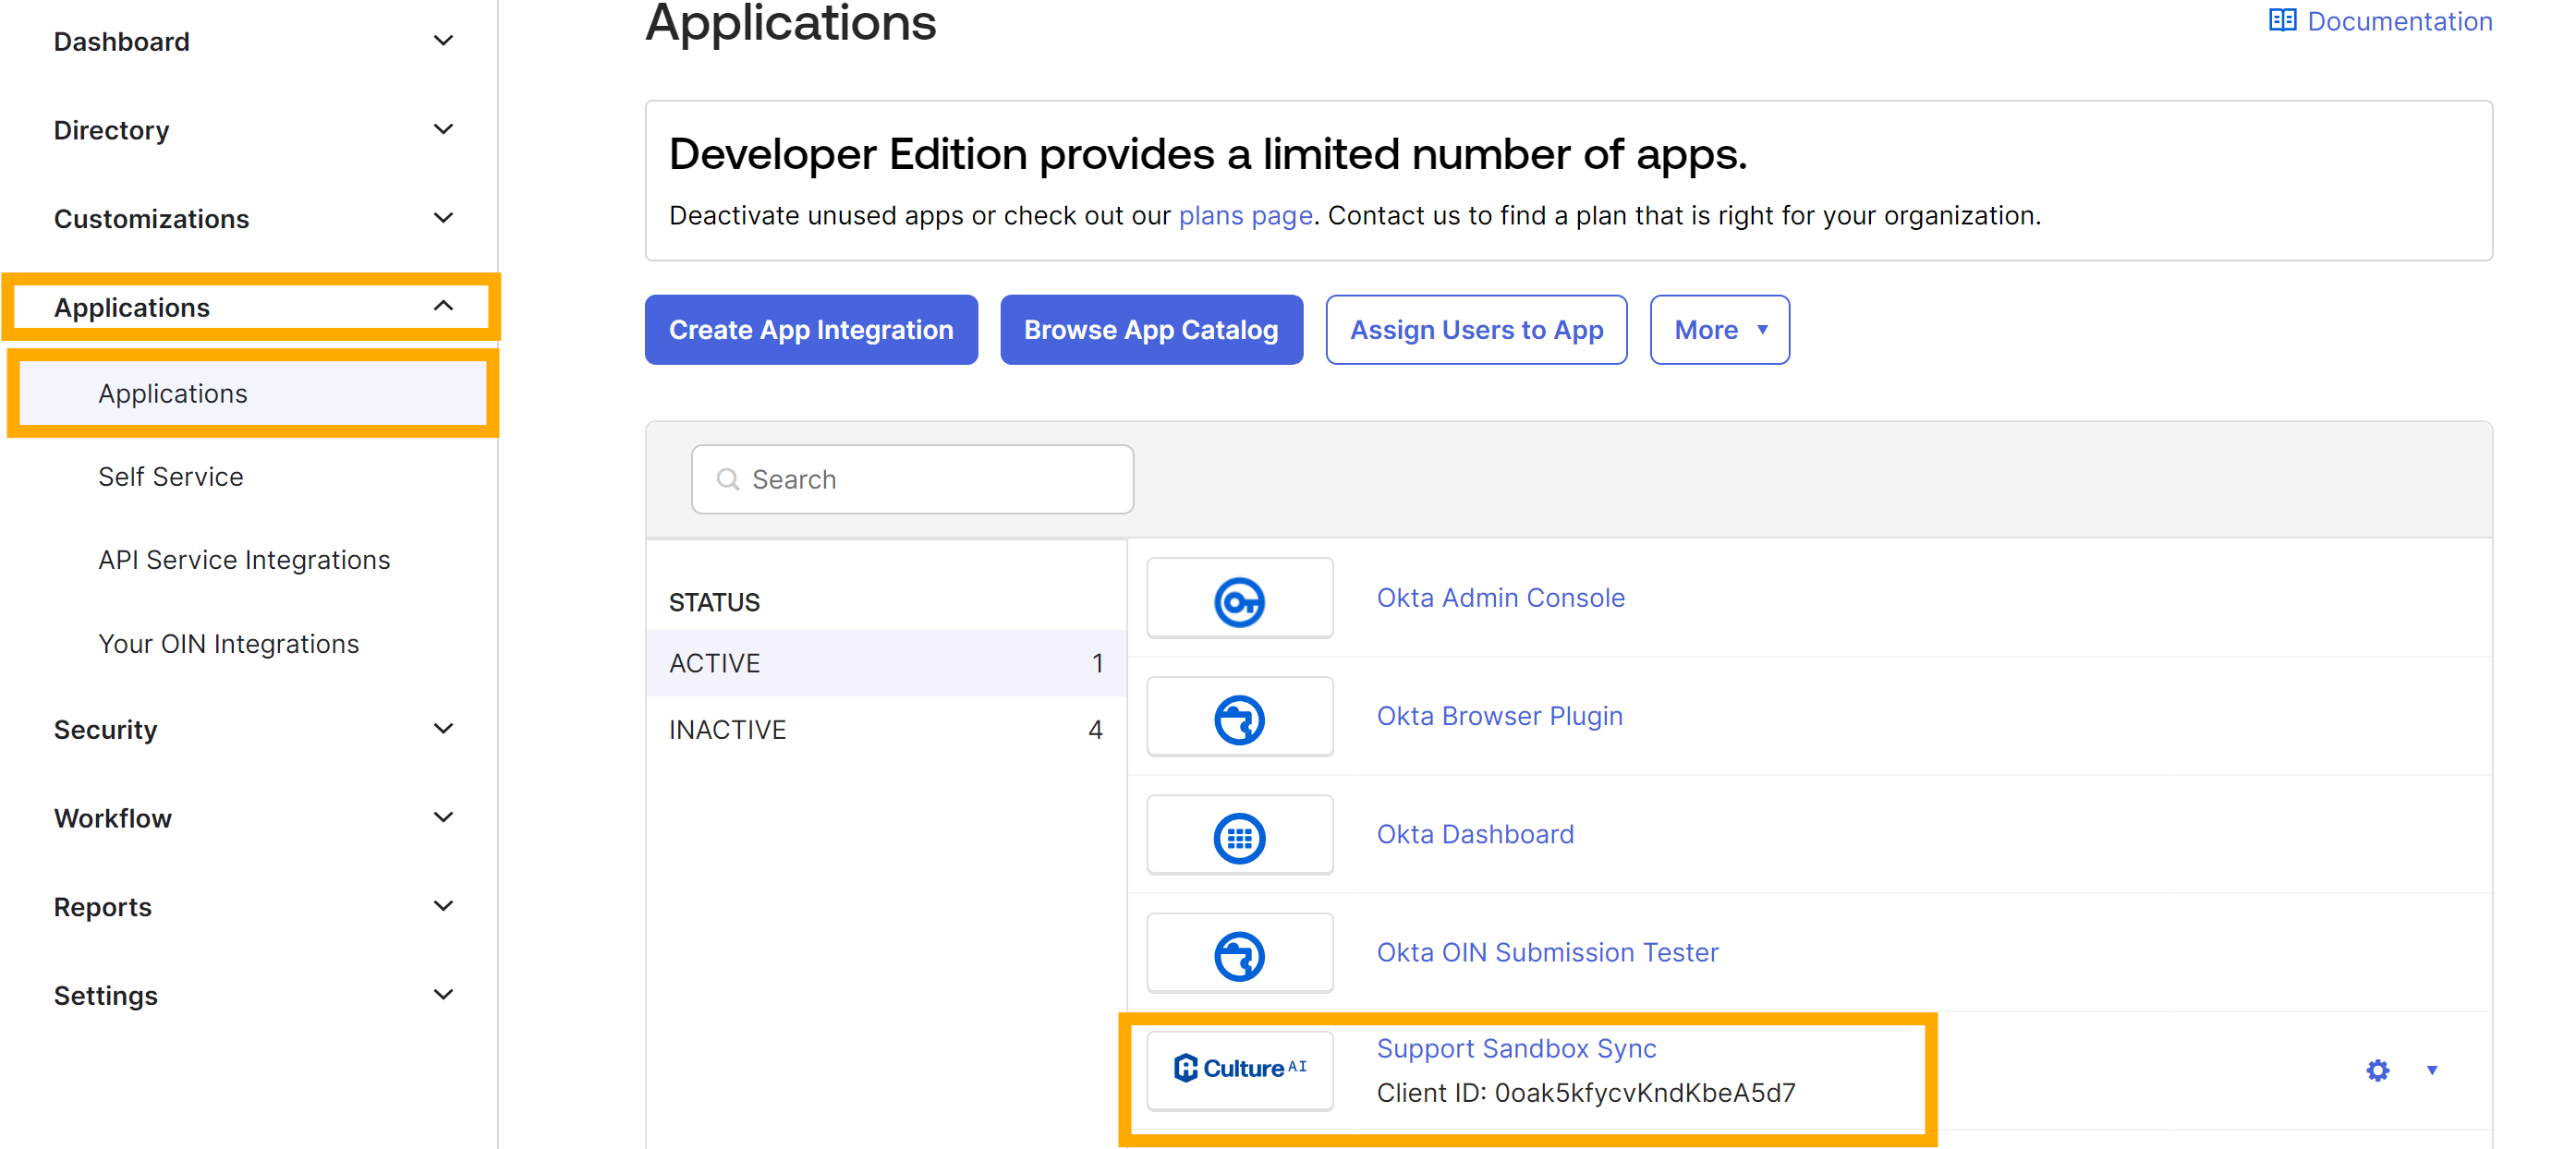Go to Self Service

tap(171, 477)
